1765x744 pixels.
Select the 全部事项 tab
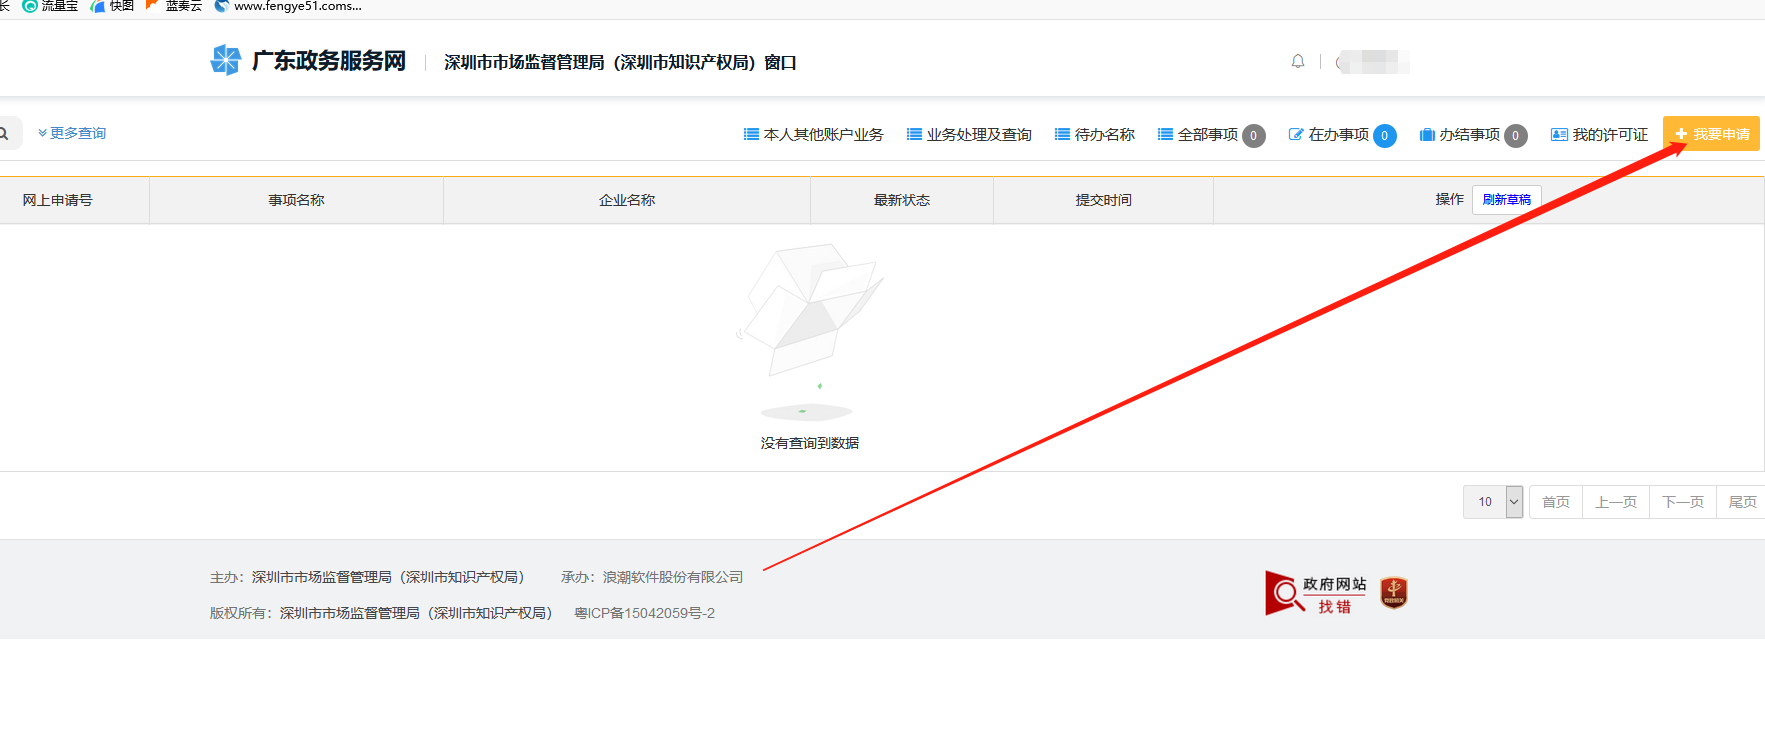pyautogui.click(x=1207, y=135)
